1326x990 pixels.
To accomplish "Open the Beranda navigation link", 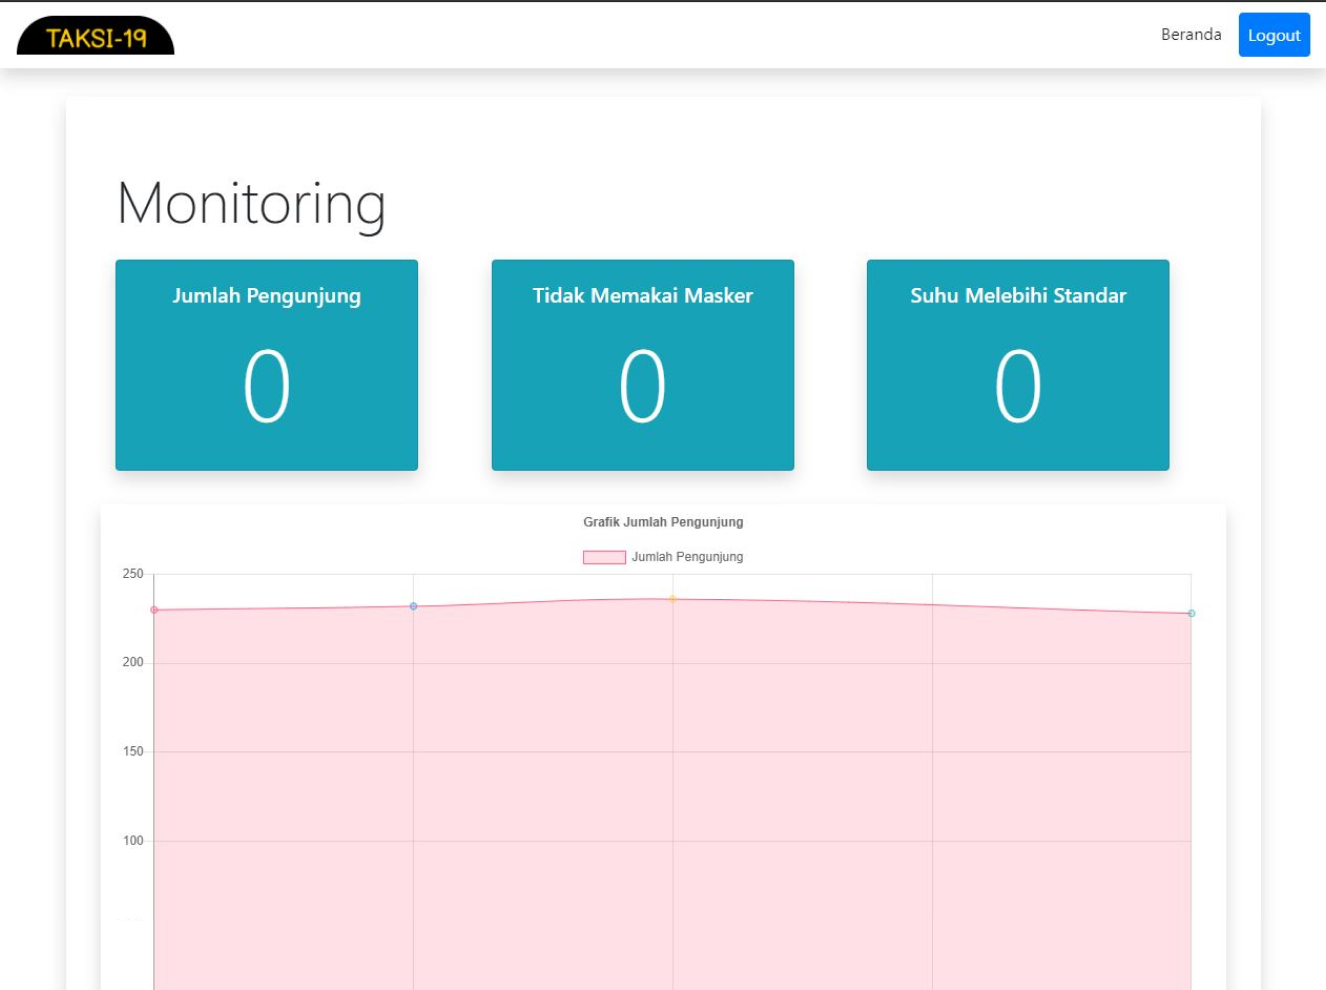I will [1190, 35].
